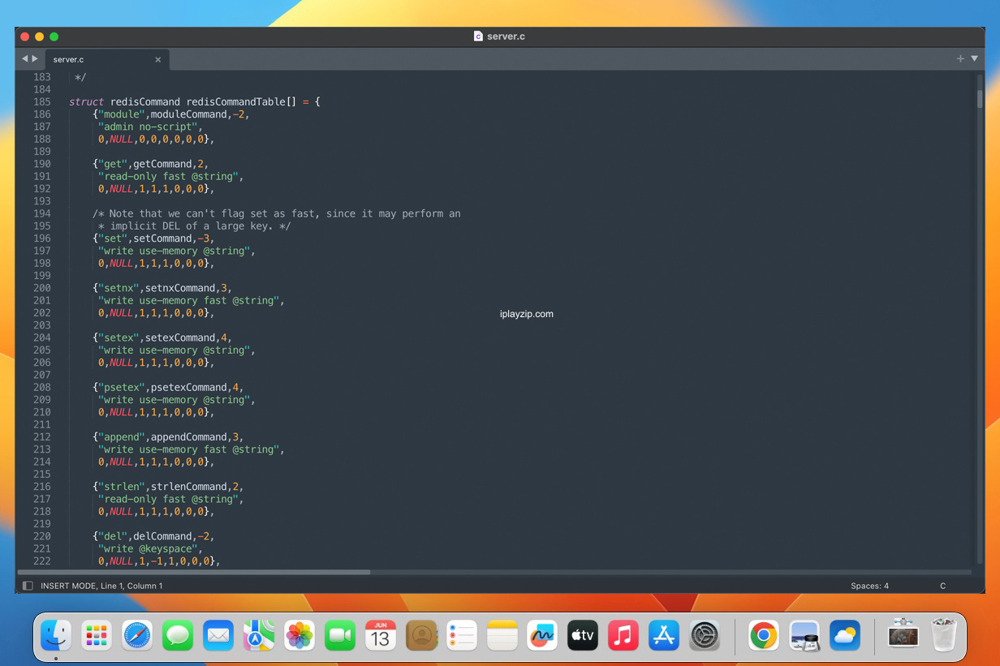The height and width of the screenshot is (666, 1000).
Task: Click the vertical scrollbar thumb
Action: pos(980,98)
